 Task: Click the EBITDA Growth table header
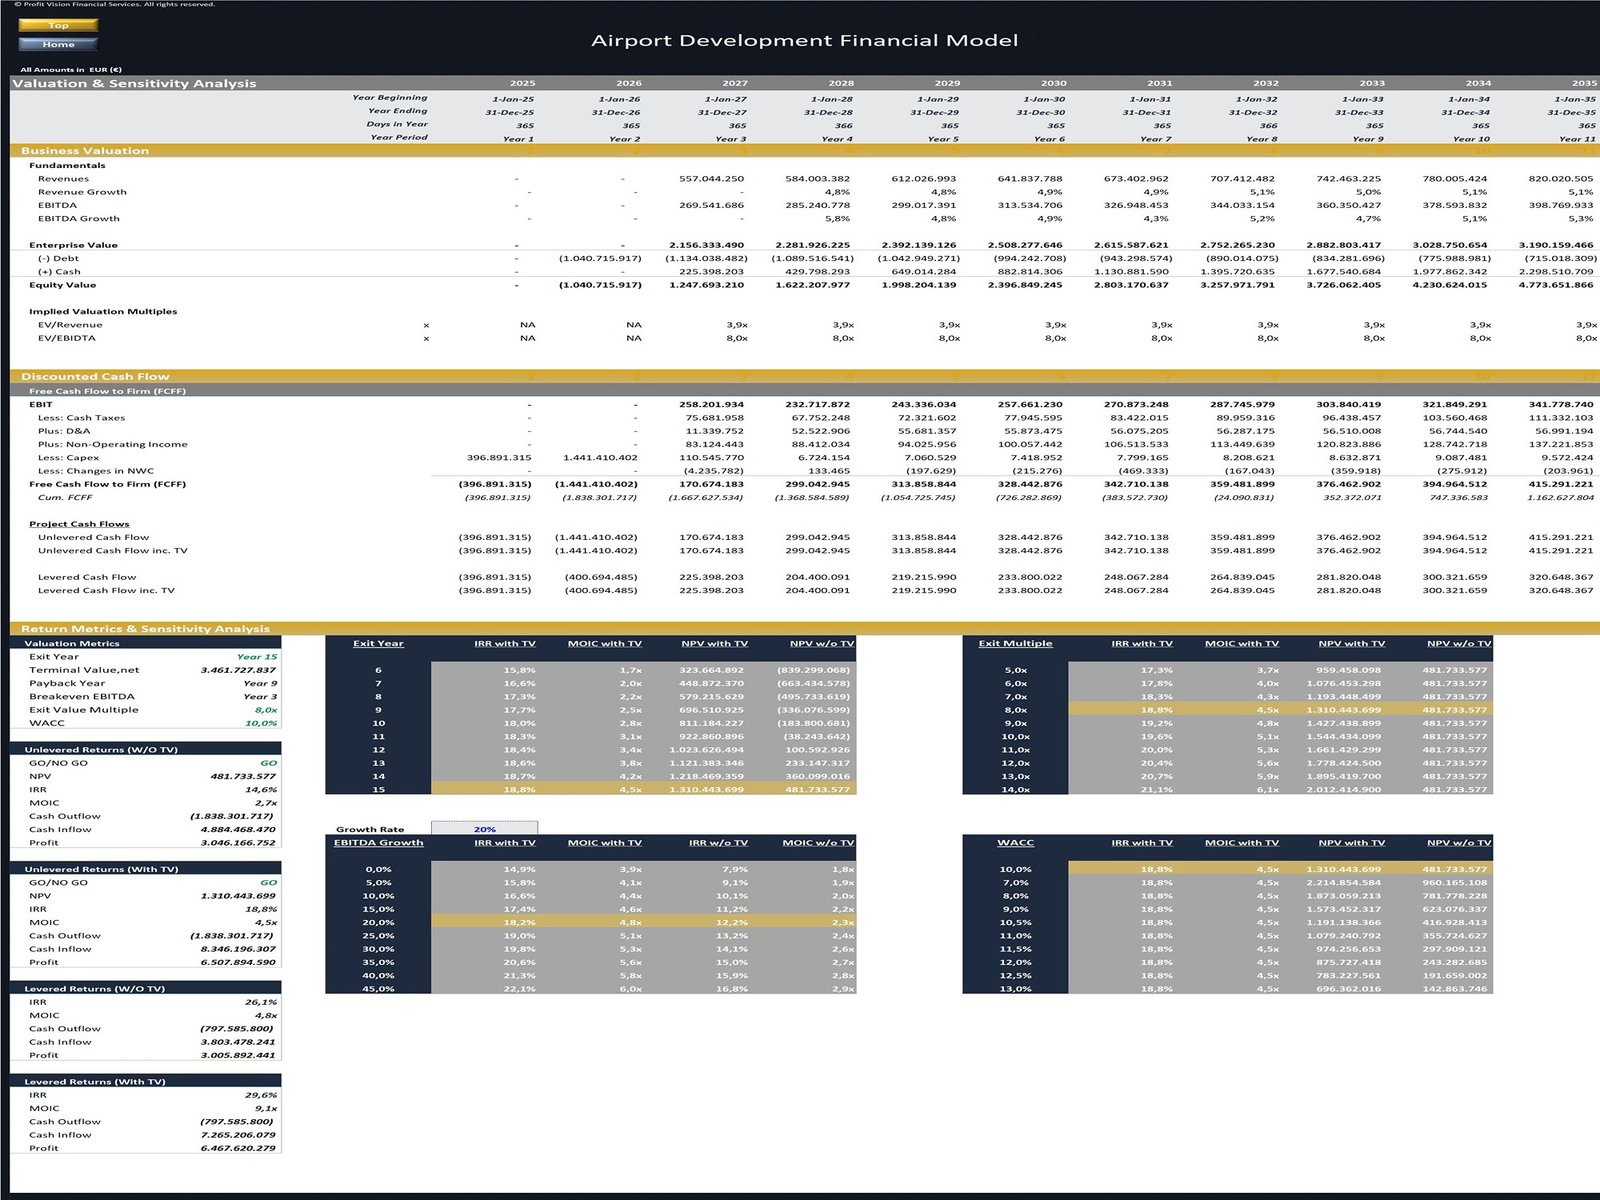pos(378,843)
